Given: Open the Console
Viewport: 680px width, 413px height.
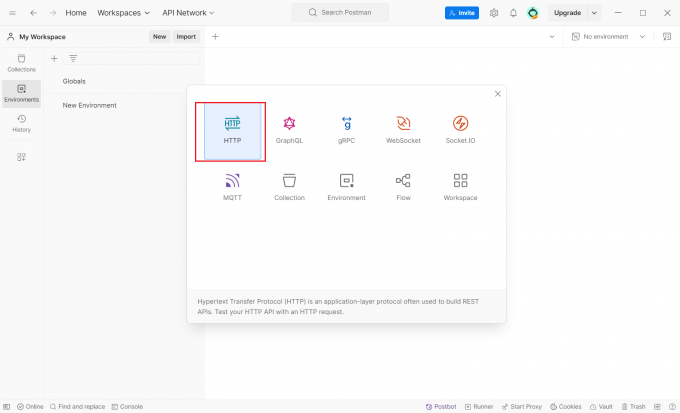Looking at the screenshot, I should 128,406.
